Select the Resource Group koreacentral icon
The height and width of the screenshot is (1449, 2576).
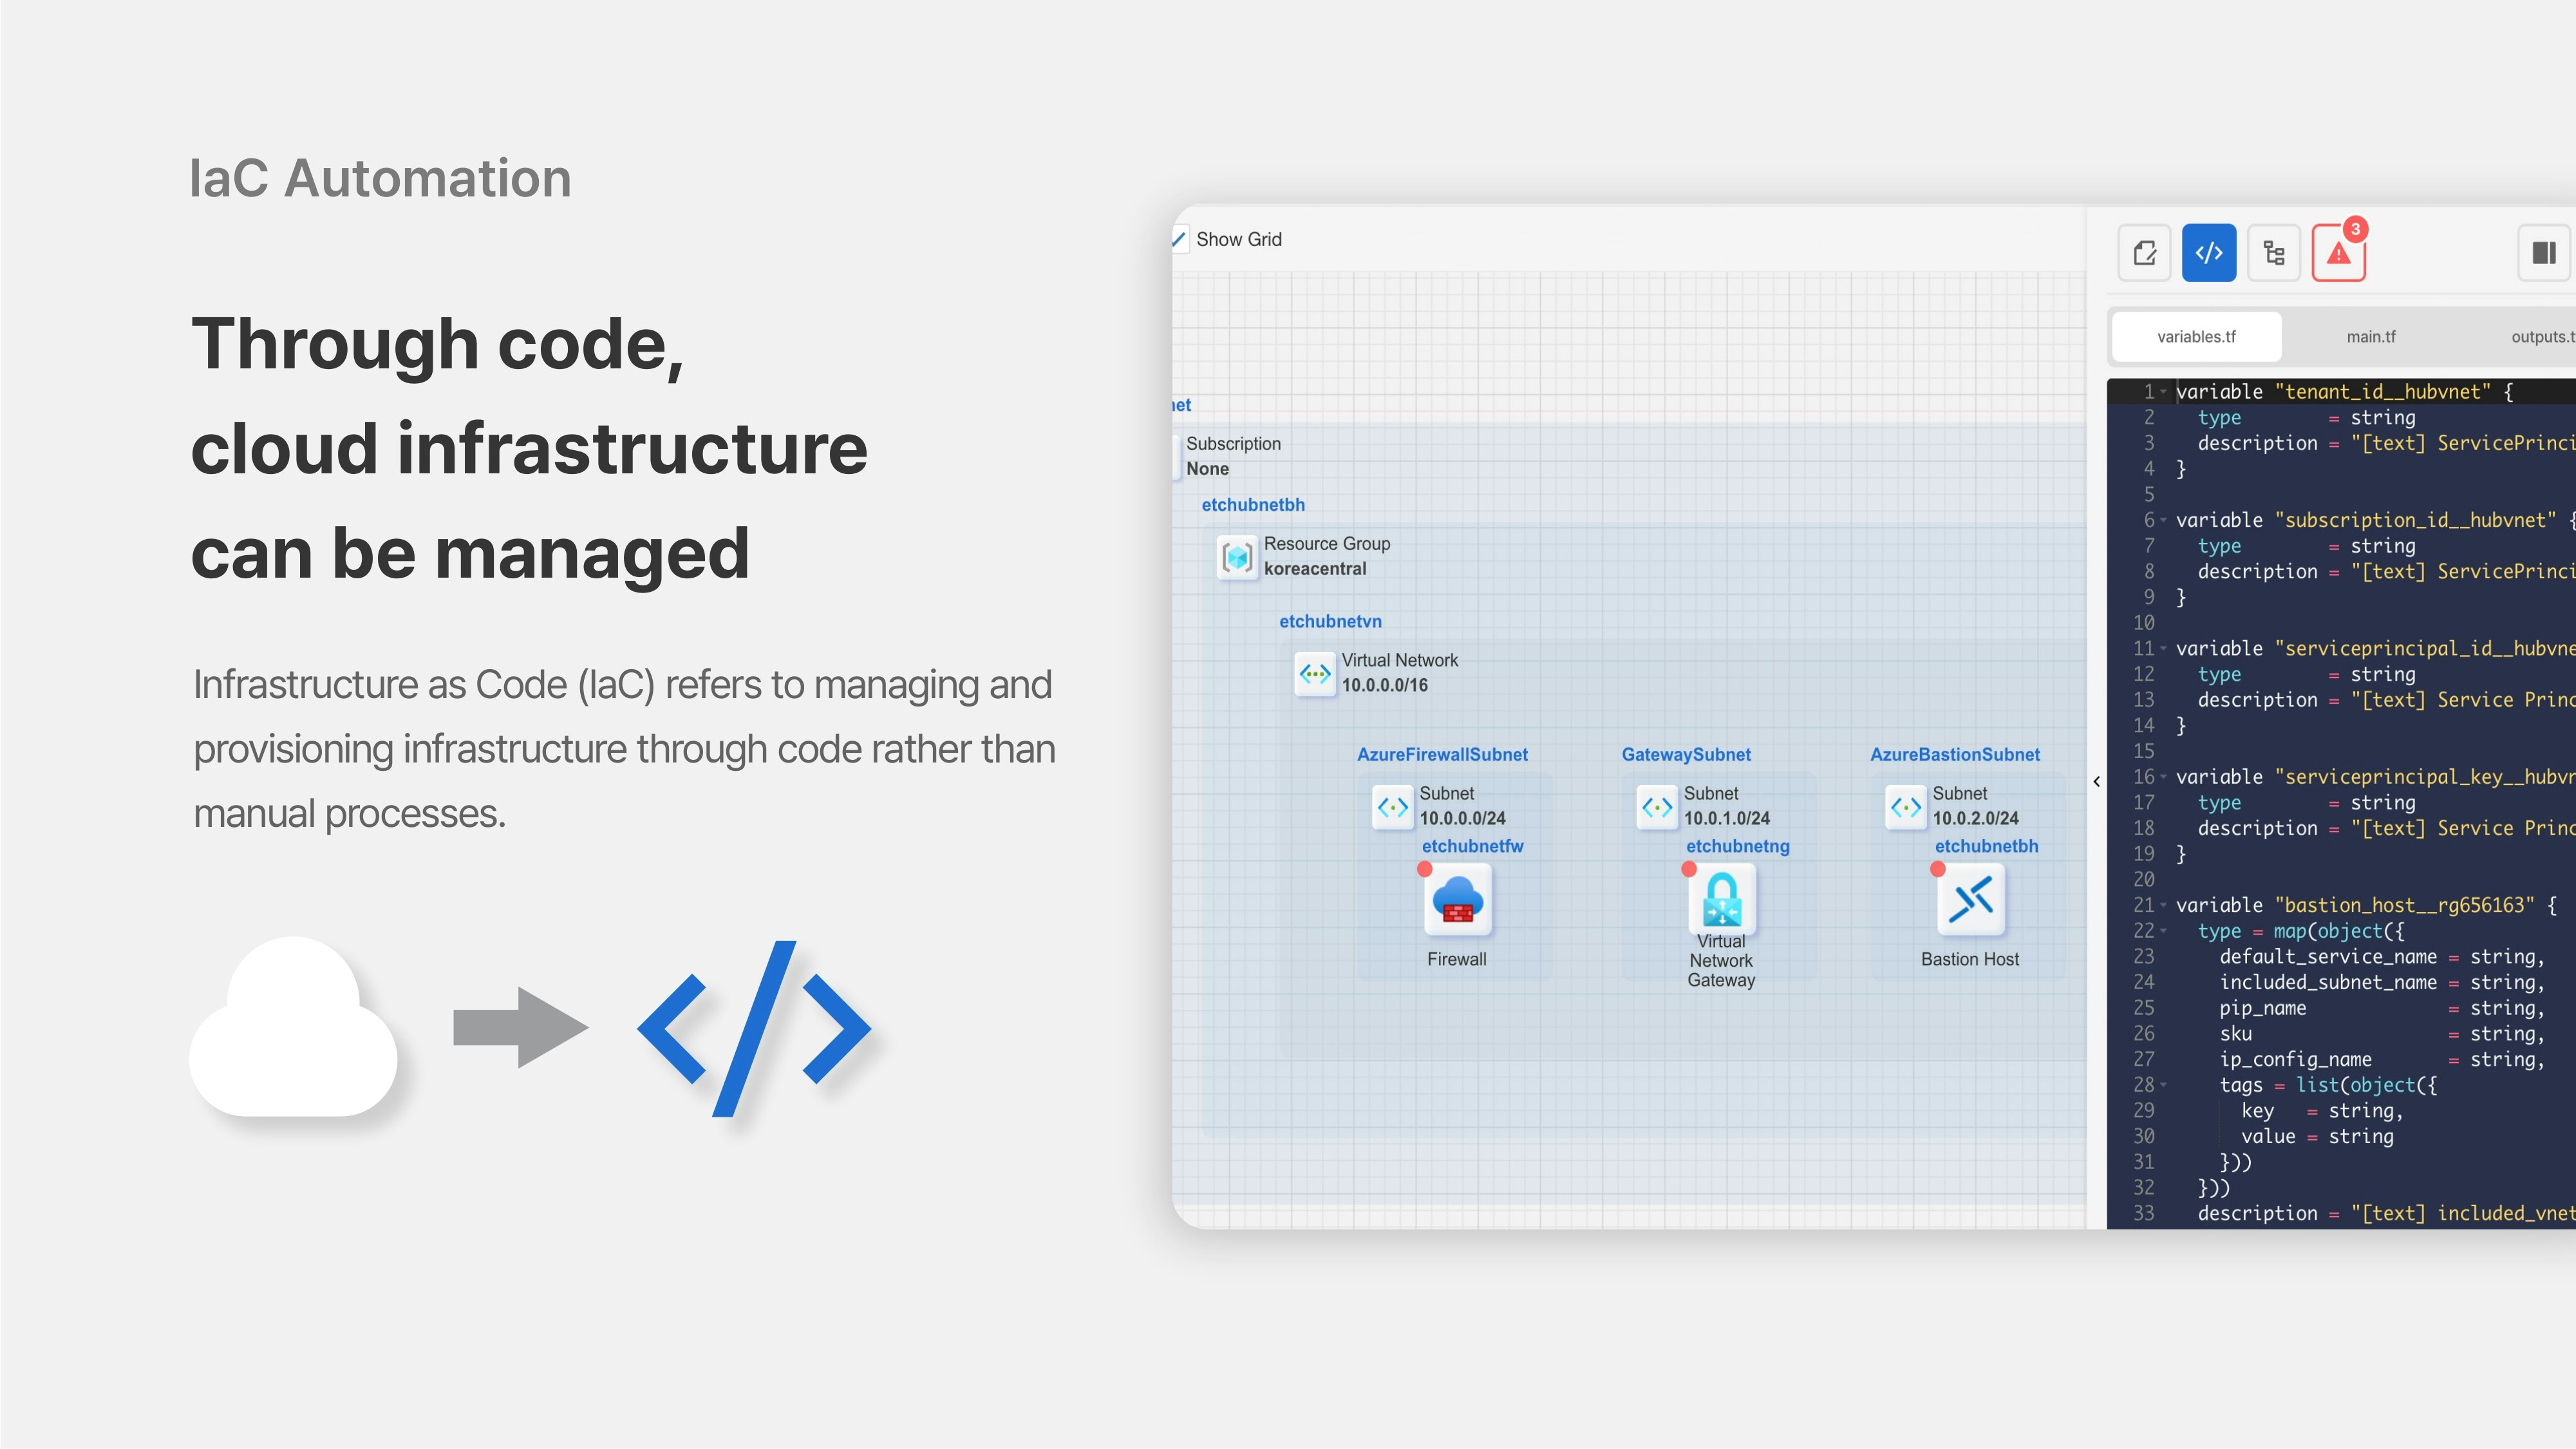pos(1237,557)
